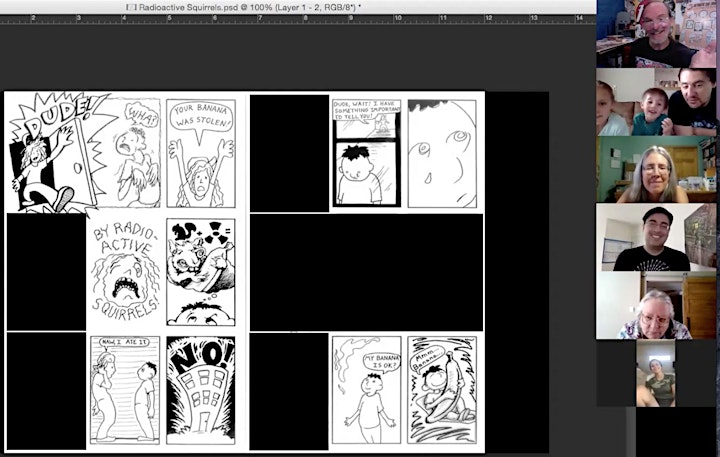The height and width of the screenshot is (457, 720).
Task: Click the "DUDE, WAIT! I HAVE SOMETHING IMPORTANT" panel
Action: pos(367,152)
